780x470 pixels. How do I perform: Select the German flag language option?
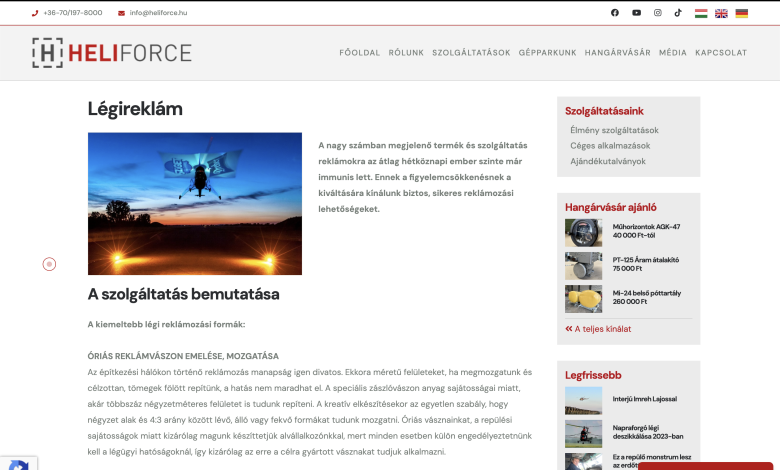(741, 13)
